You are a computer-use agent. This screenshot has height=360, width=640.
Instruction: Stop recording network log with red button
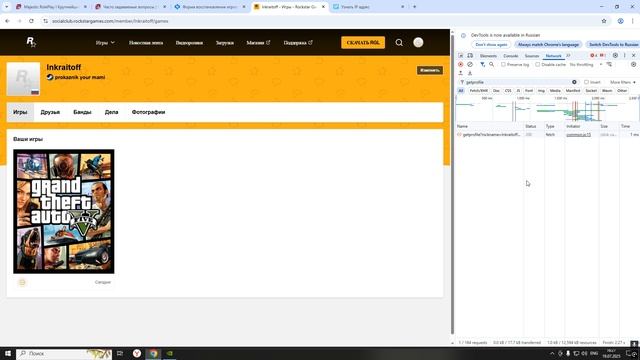[460, 64]
